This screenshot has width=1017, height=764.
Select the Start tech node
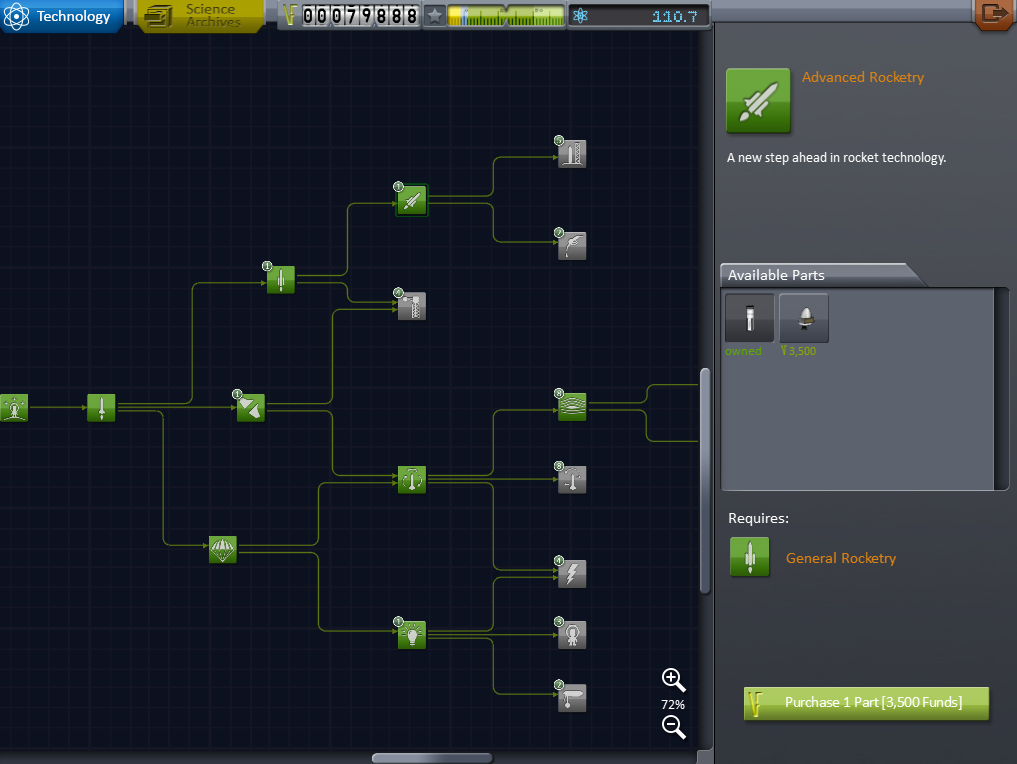(13, 407)
